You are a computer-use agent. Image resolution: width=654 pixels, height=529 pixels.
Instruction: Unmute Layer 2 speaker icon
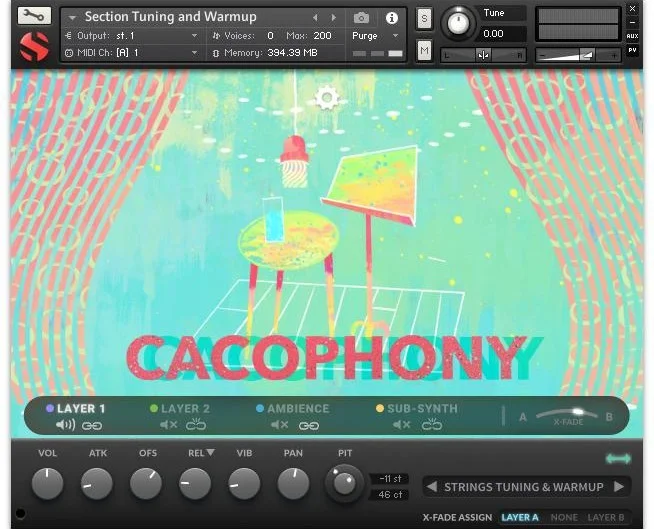[169, 425]
